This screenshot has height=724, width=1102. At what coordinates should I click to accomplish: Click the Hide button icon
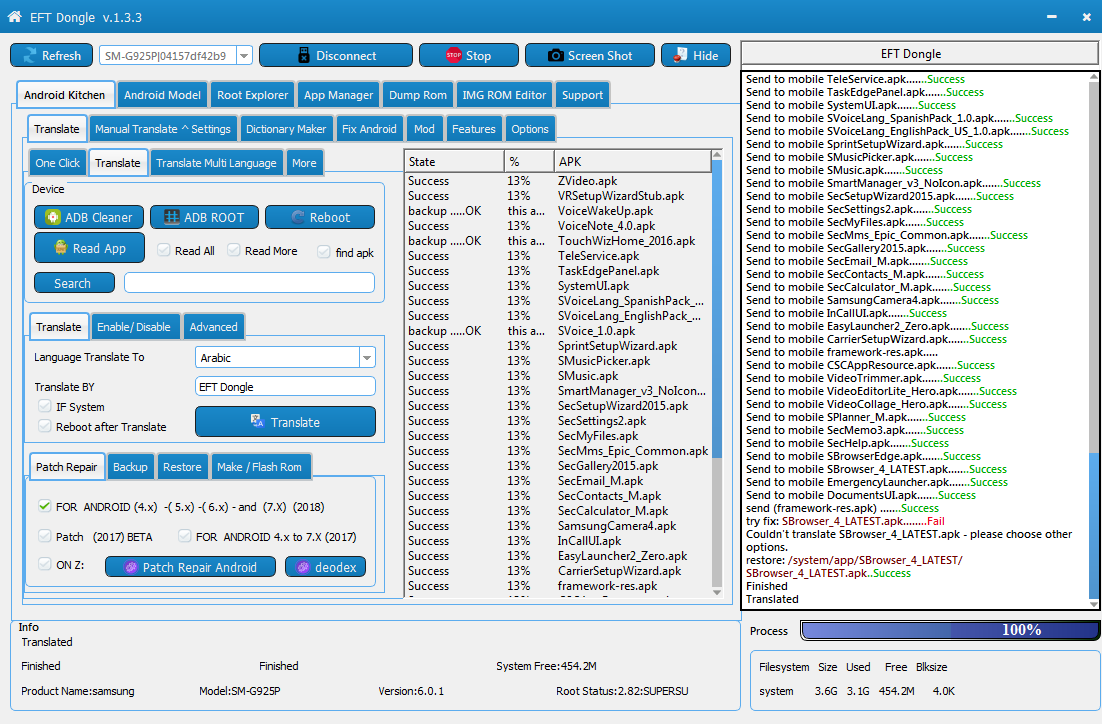(680, 55)
